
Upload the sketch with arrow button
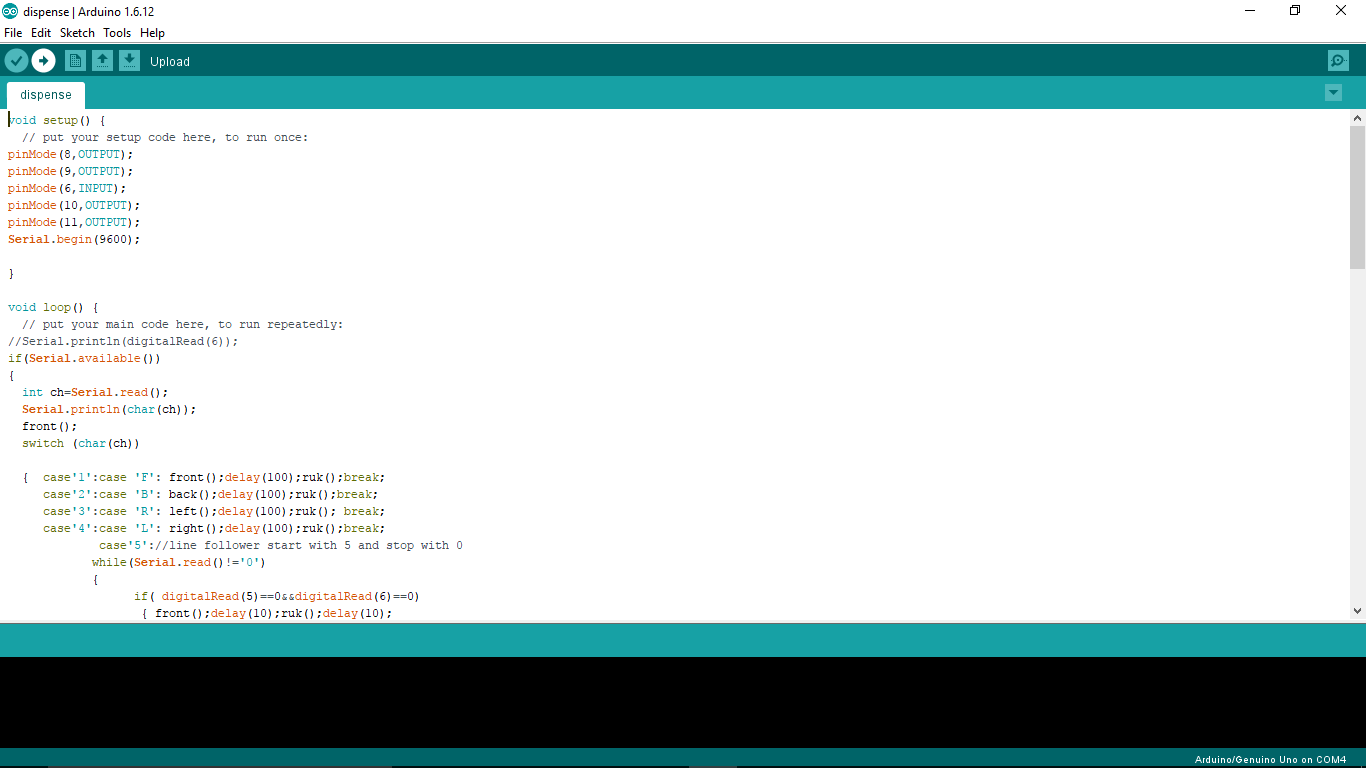click(x=43, y=61)
